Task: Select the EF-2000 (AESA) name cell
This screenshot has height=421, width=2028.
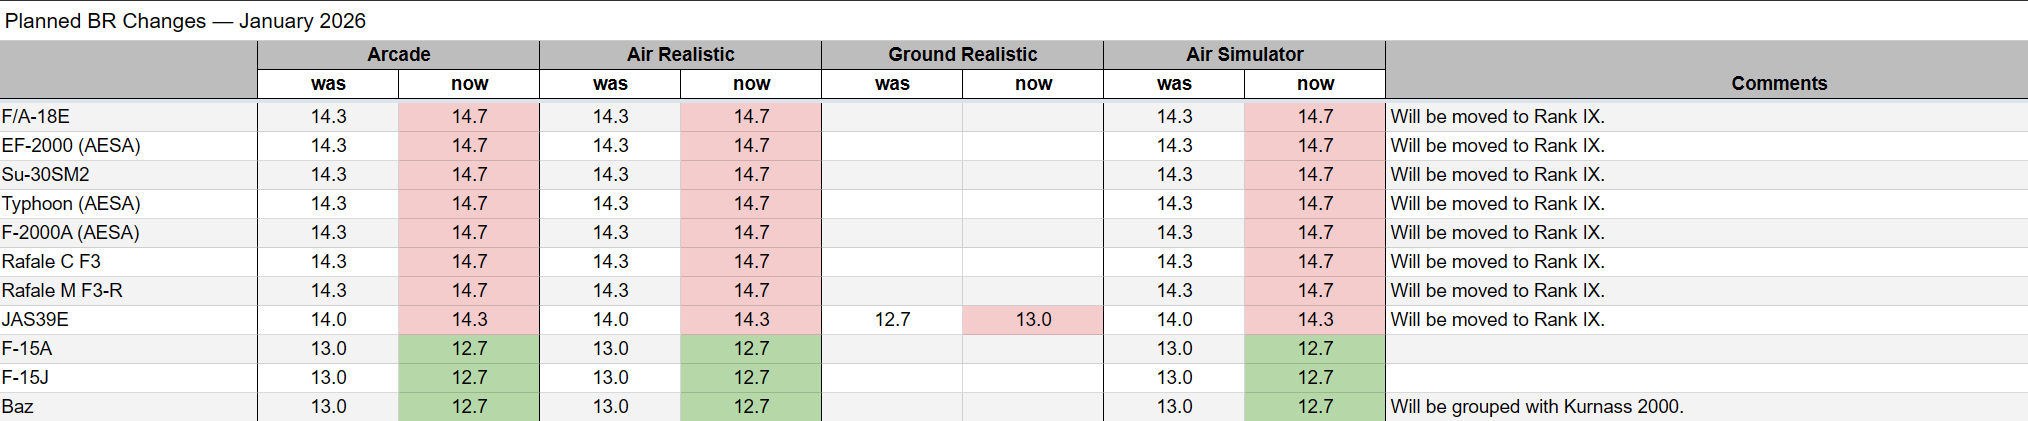Action: tap(71, 146)
